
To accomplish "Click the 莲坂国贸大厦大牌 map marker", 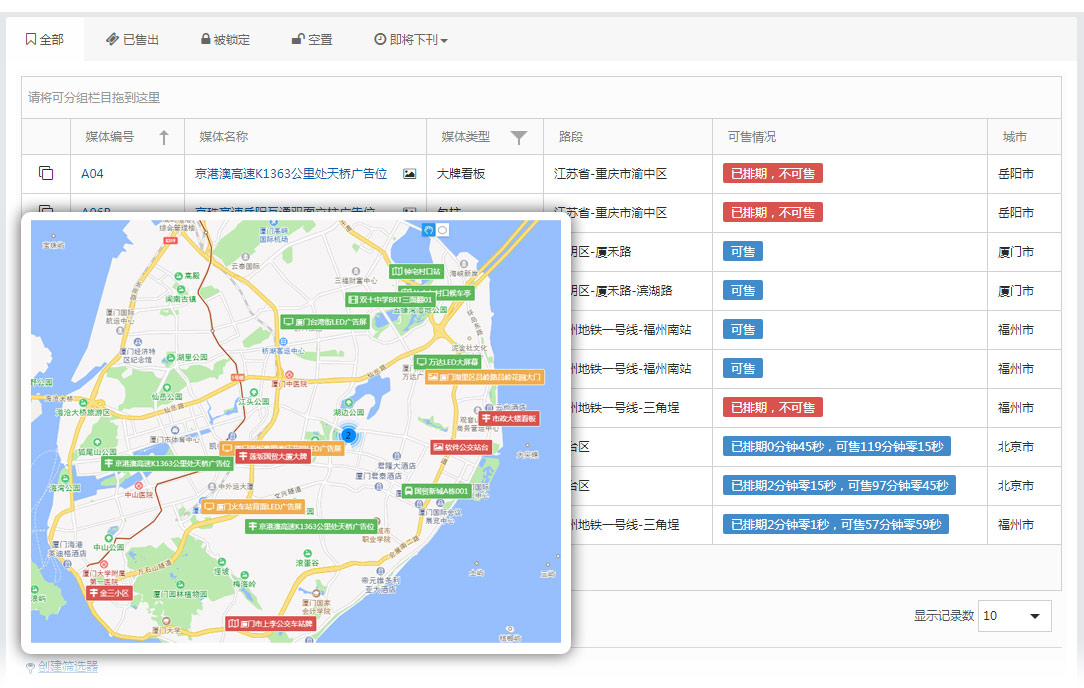I will [x=272, y=456].
